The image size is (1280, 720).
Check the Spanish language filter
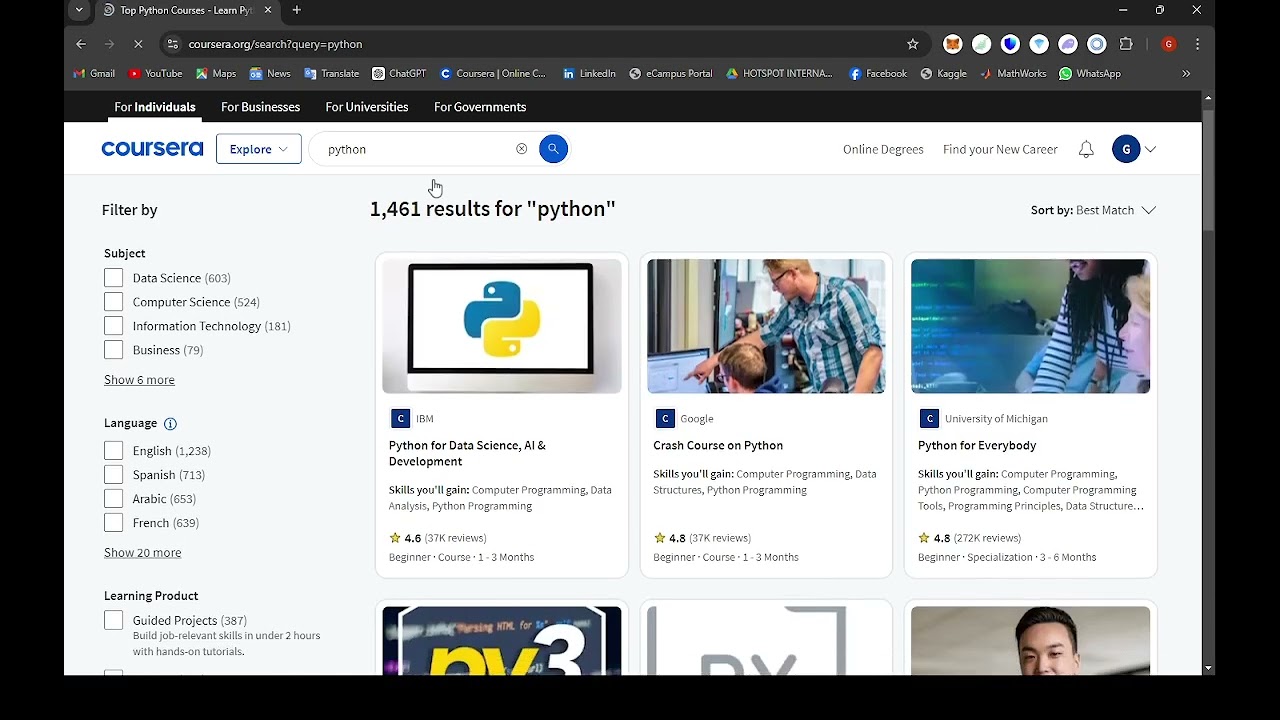coord(113,475)
